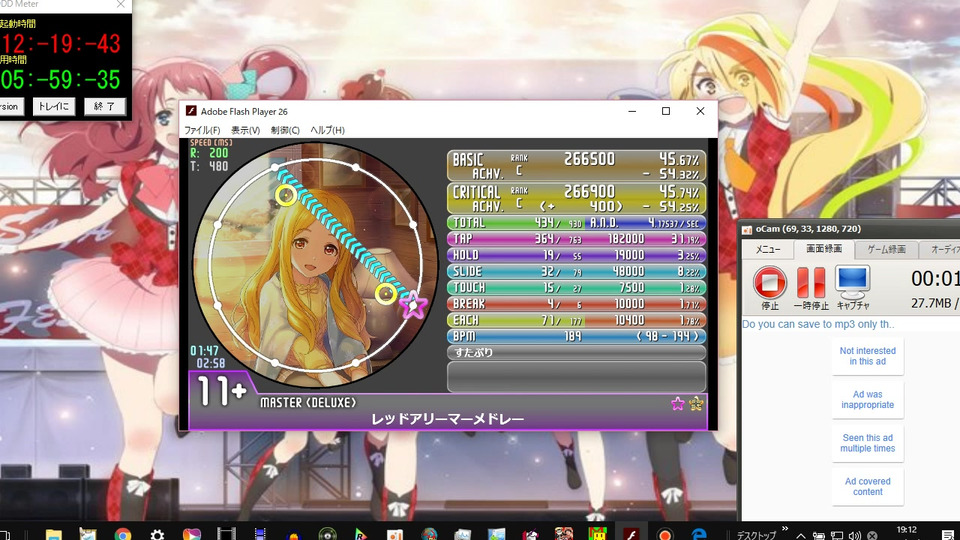Click the song title レッドアリーマーメドレー
This screenshot has height=540, width=960.
pos(448,419)
